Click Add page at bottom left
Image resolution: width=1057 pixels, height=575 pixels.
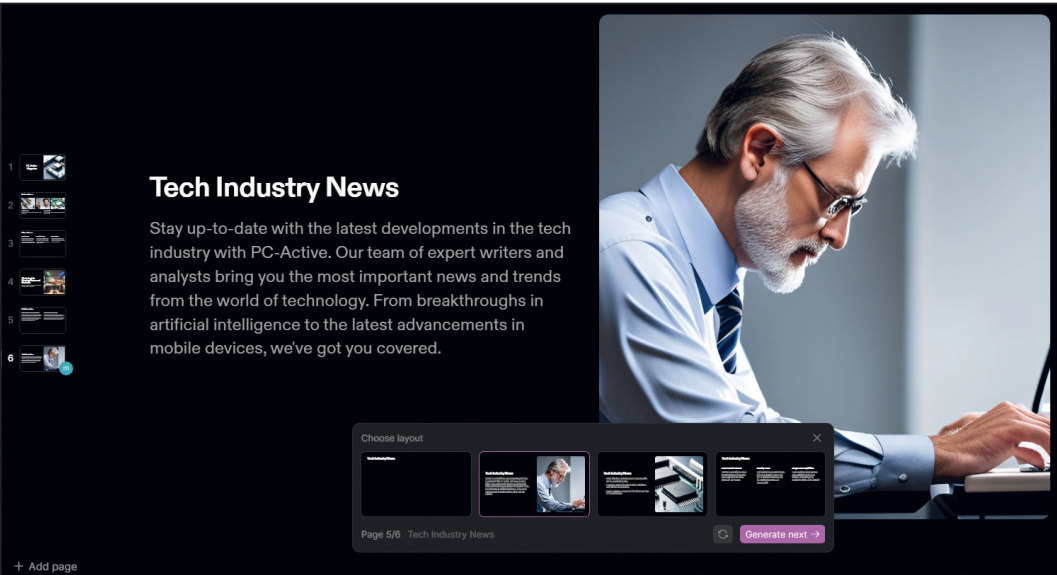pyautogui.click(x=46, y=566)
